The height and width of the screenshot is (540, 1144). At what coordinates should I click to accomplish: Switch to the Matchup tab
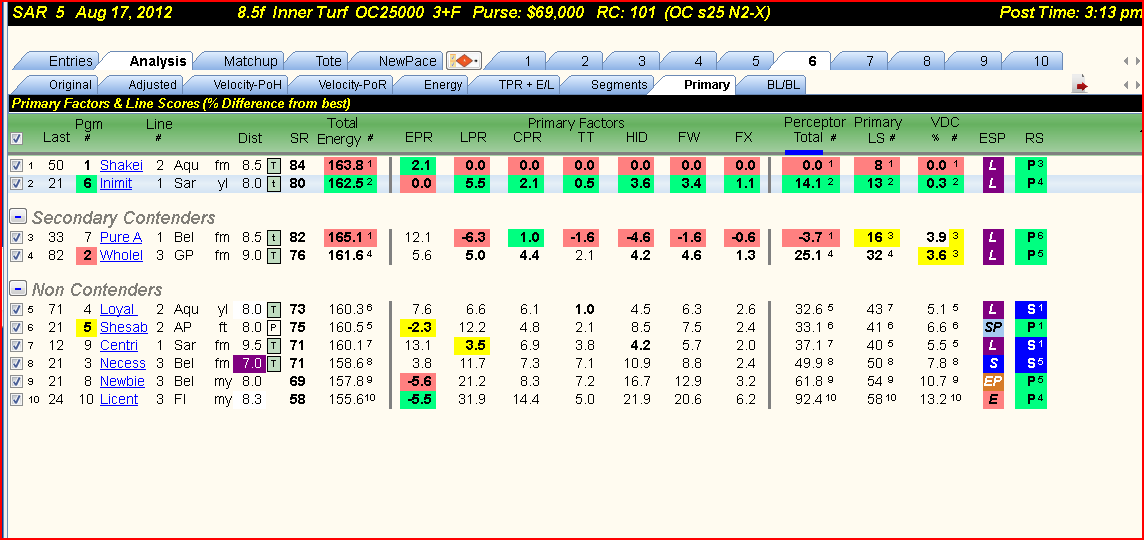click(x=250, y=61)
